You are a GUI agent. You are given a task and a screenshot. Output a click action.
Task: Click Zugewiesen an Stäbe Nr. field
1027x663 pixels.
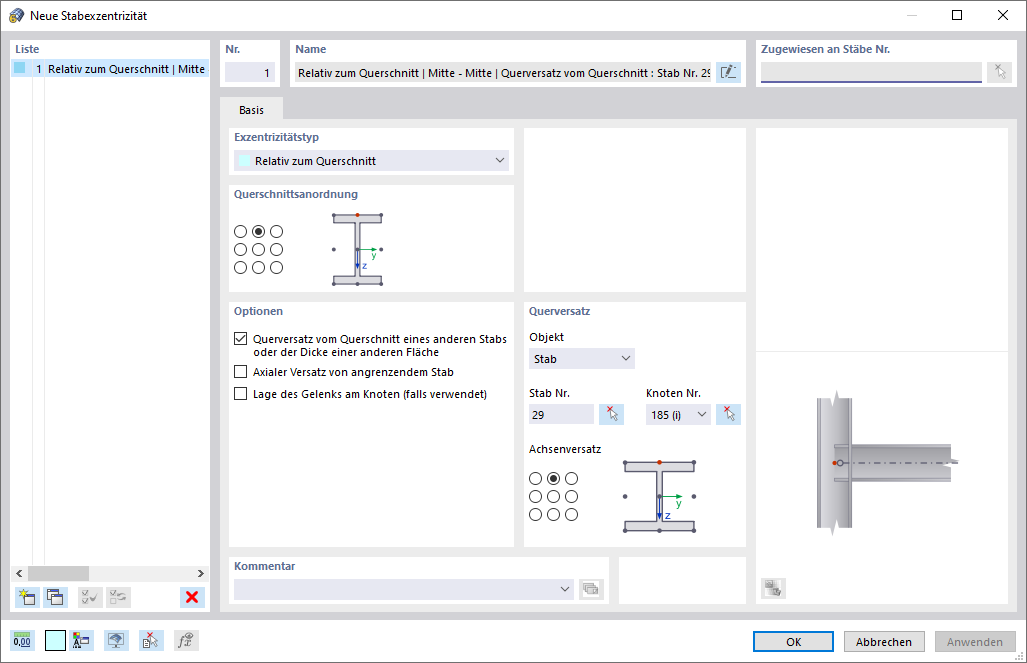coord(871,72)
